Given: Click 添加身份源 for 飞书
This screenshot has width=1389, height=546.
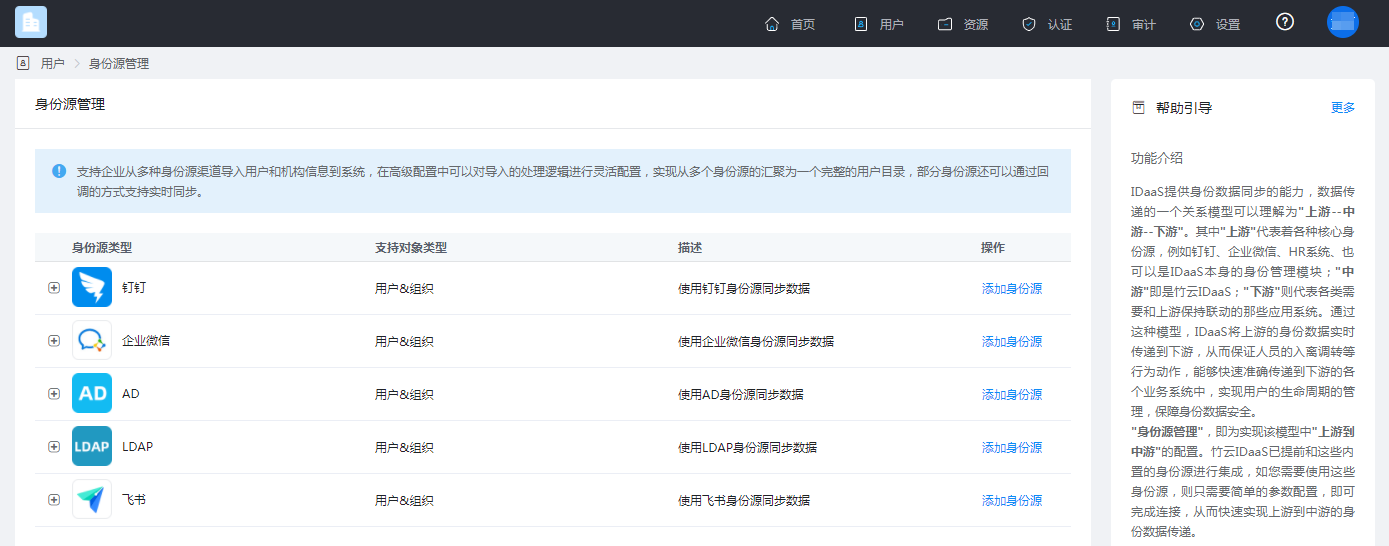Looking at the screenshot, I should click(1012, 501).
